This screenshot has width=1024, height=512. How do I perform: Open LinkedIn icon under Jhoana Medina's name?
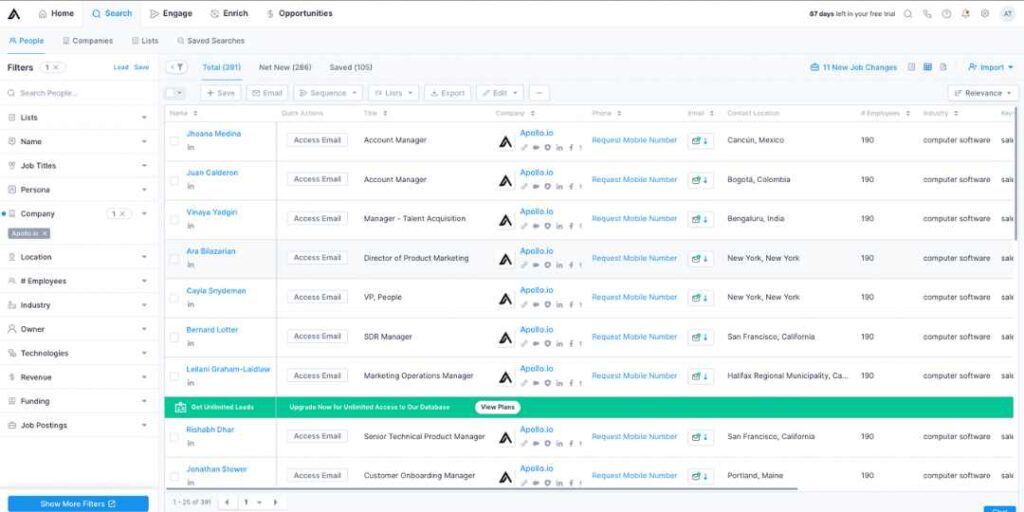coord(191,147)
